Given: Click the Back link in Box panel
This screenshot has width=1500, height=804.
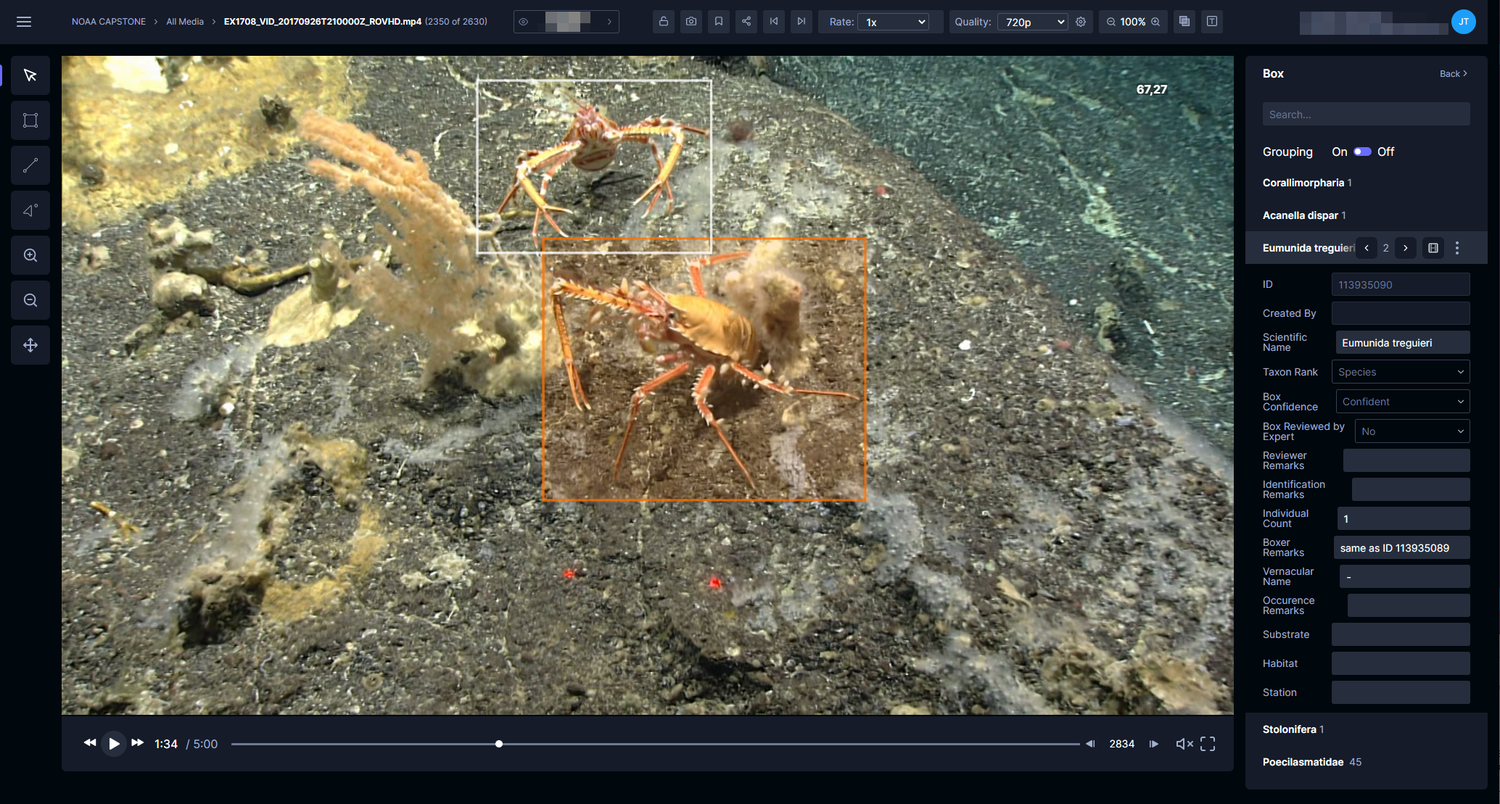Looking at the screenshot, I should [1454, 74].
